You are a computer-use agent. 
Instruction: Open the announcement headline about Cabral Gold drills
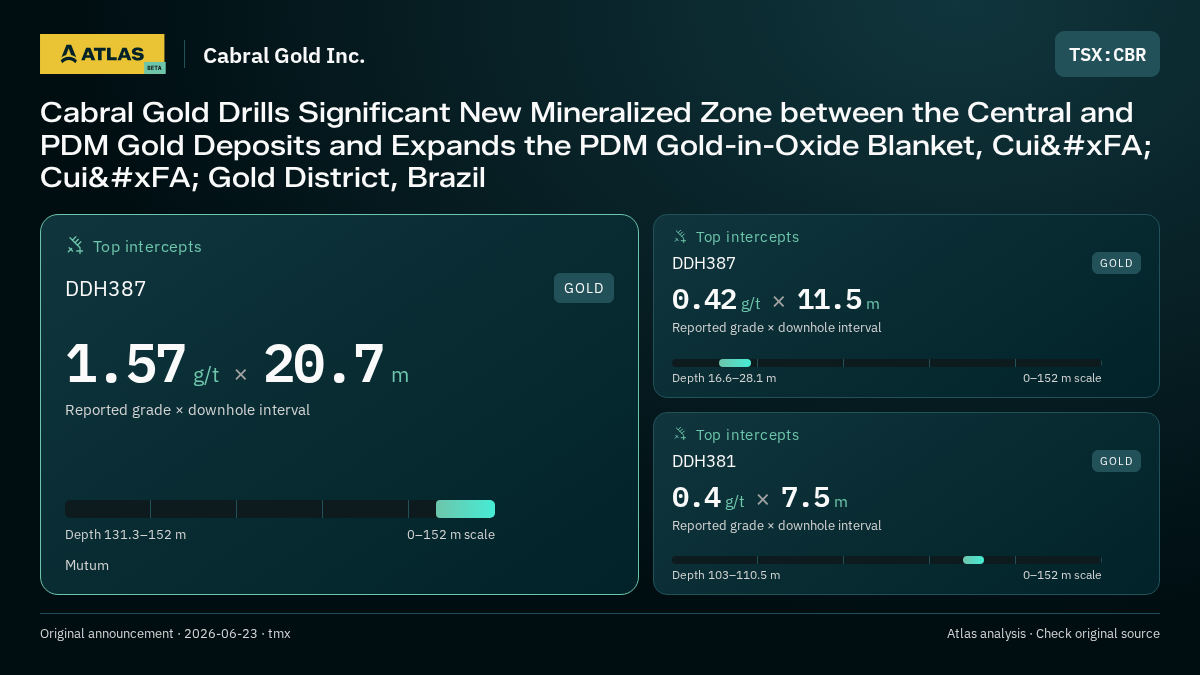point(596,146)
